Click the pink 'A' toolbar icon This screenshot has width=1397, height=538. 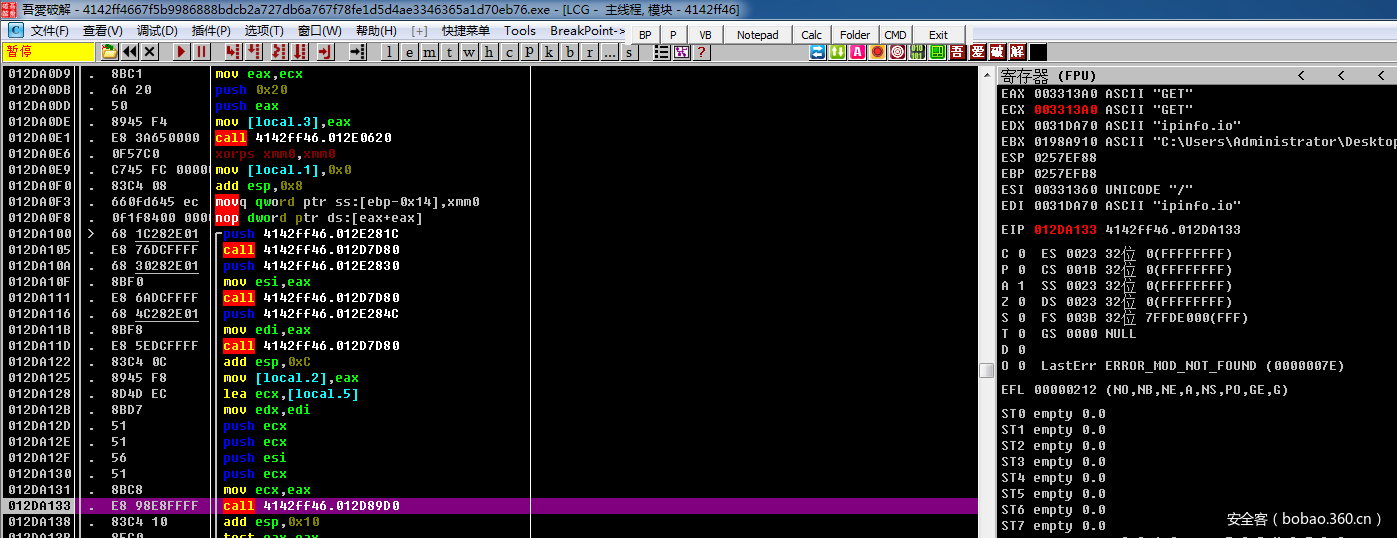click(x=857, y=52)
